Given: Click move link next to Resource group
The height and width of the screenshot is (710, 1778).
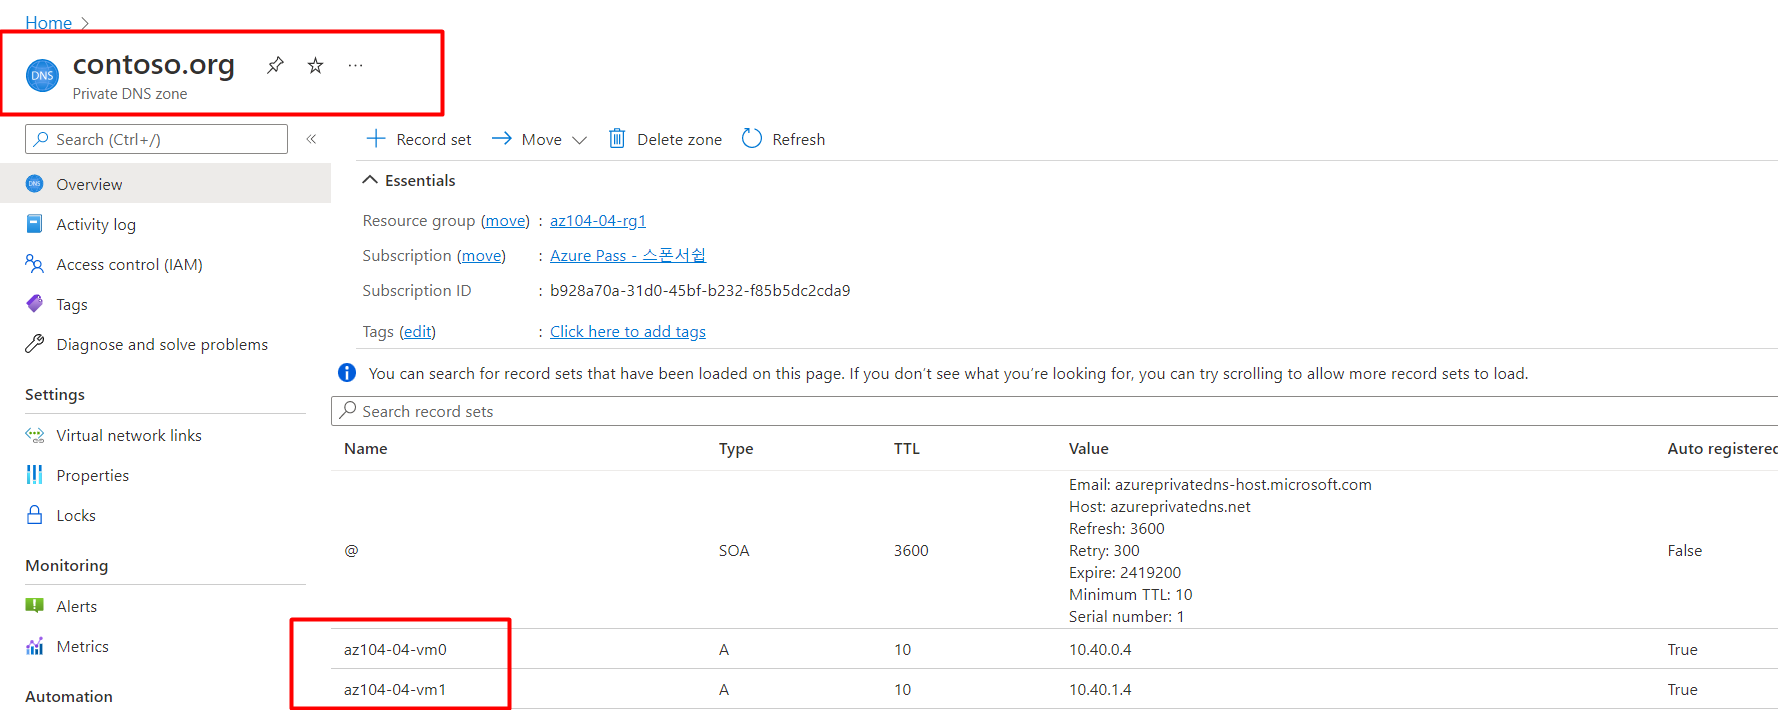Looking at the screenshot, I should point(505,220).
